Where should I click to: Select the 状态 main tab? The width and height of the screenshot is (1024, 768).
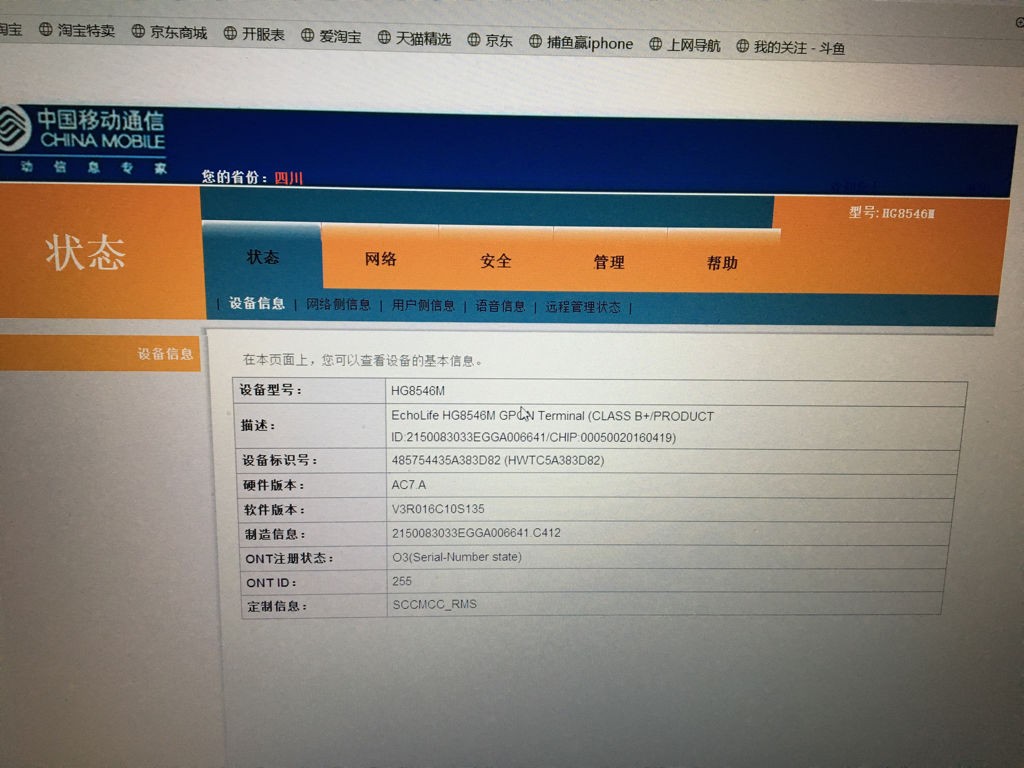point(263,257)
